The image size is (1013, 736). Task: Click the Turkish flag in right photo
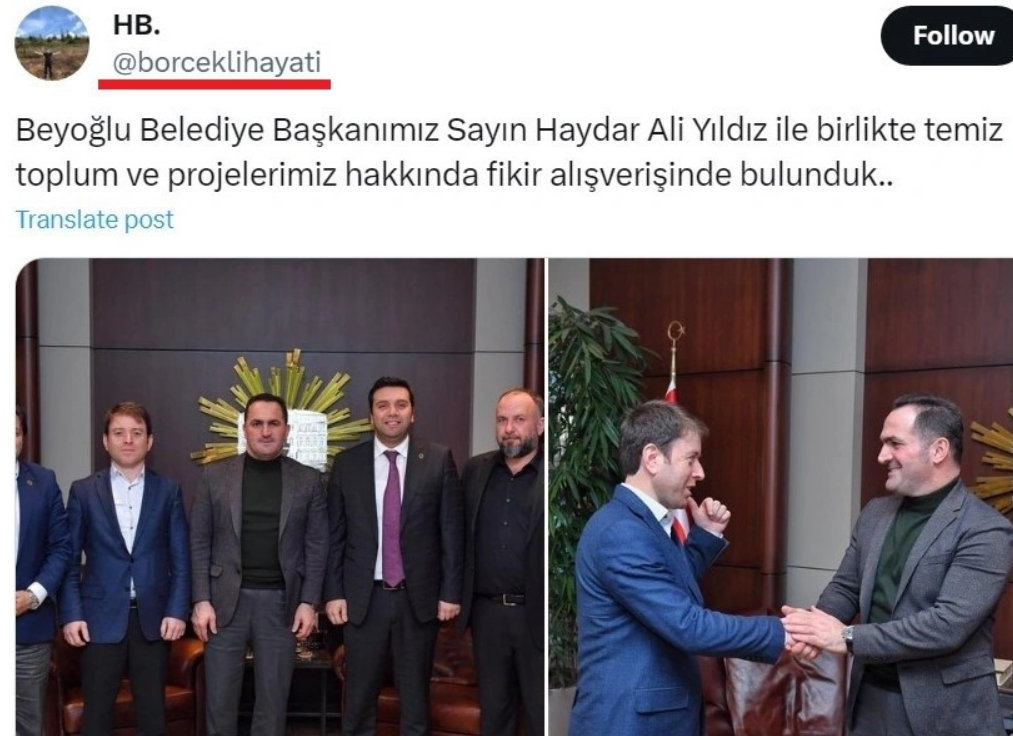coord(676,452)
